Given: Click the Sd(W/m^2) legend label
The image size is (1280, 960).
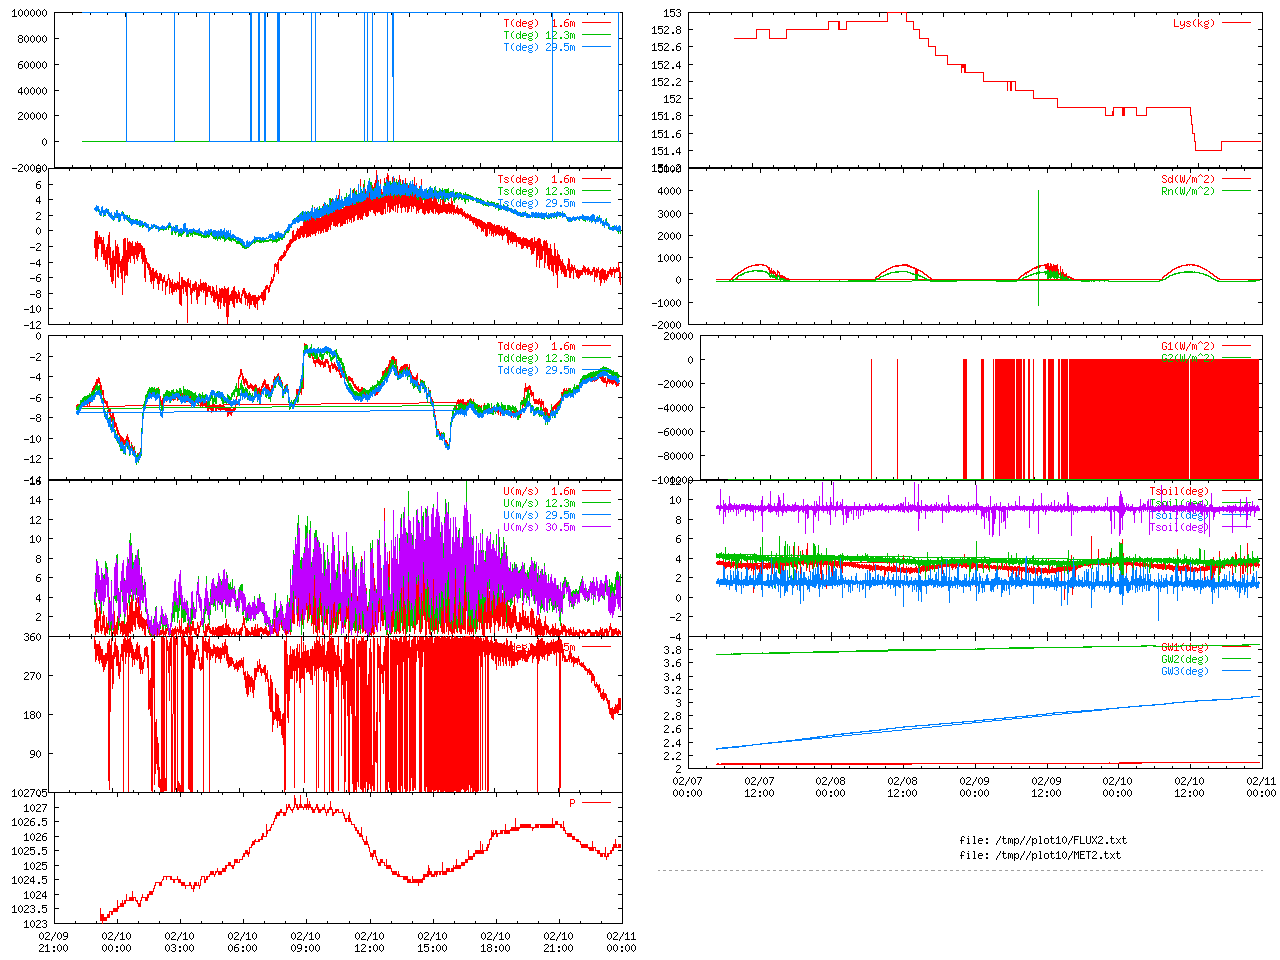Looking at the screenshot, I should tap(1187, 180).
